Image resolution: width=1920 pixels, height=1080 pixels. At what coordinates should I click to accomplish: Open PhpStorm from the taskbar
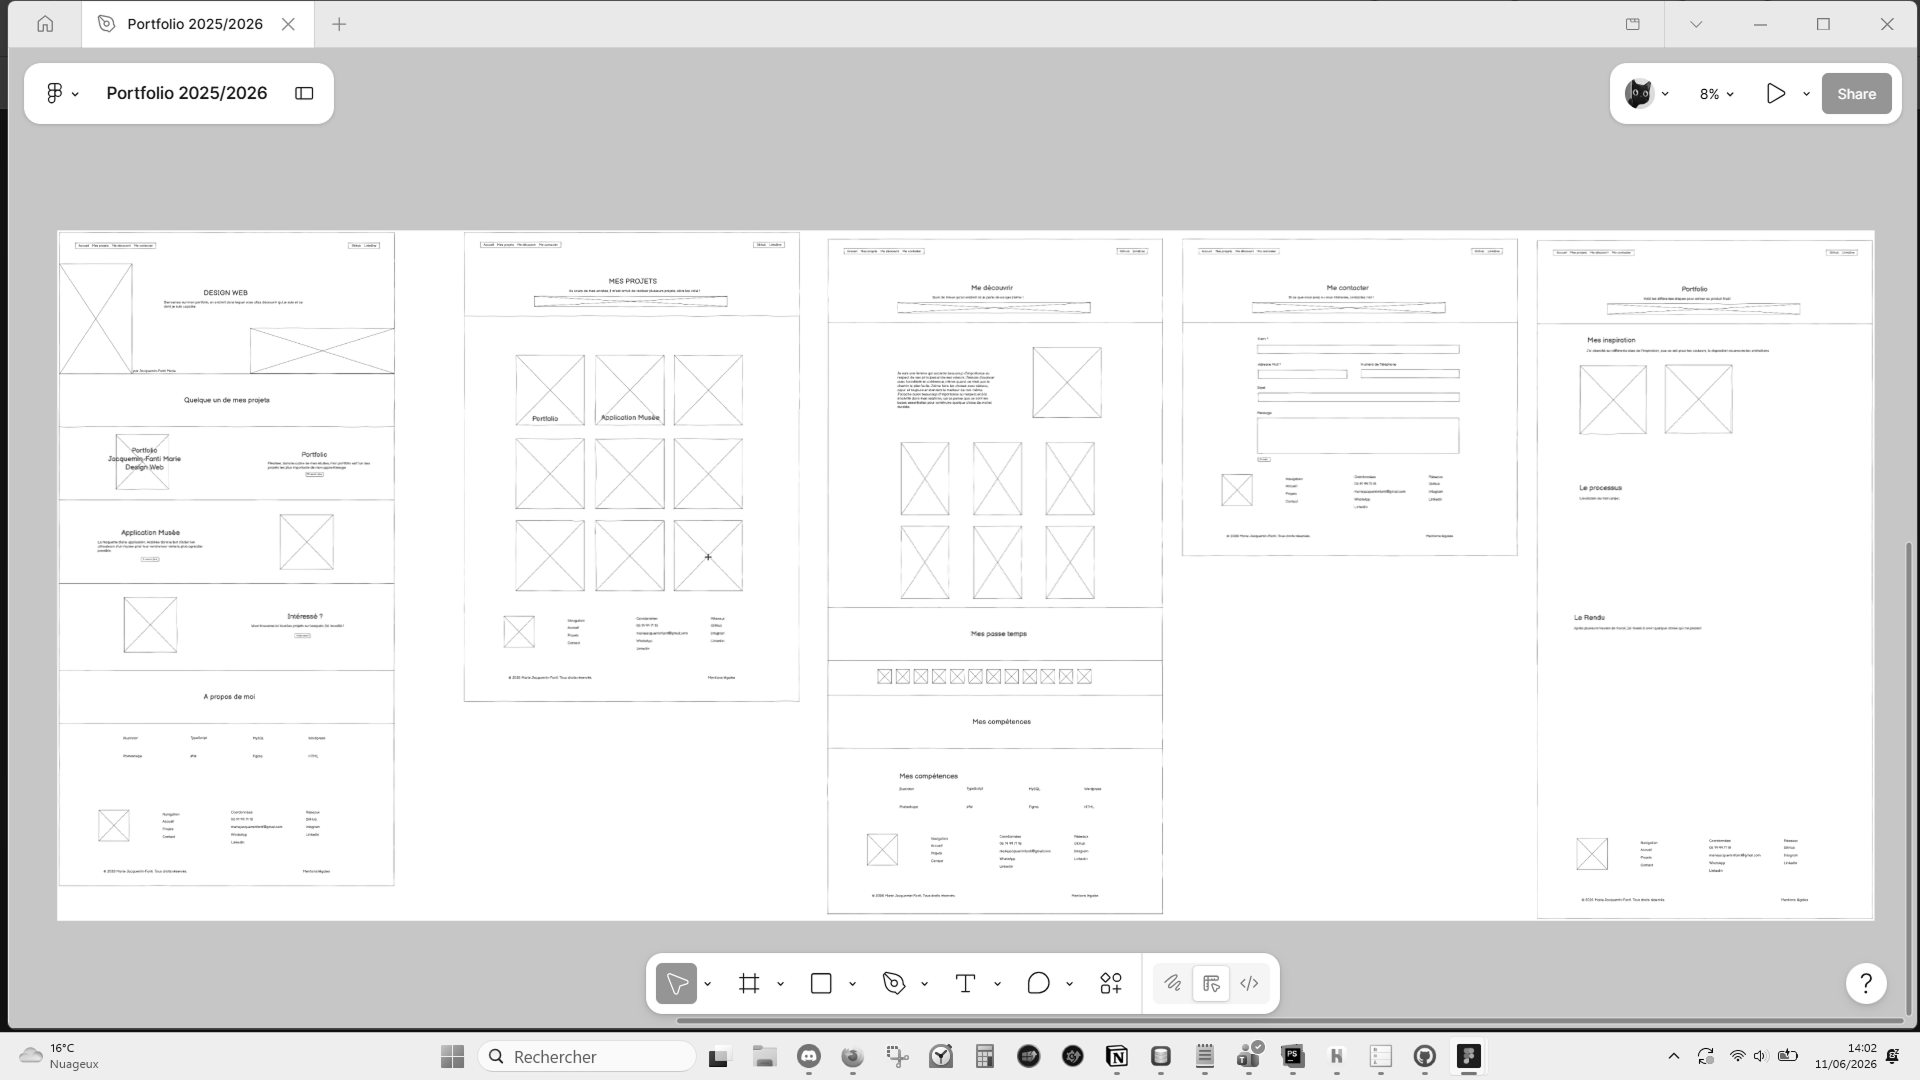[x=1293, y=1057]
